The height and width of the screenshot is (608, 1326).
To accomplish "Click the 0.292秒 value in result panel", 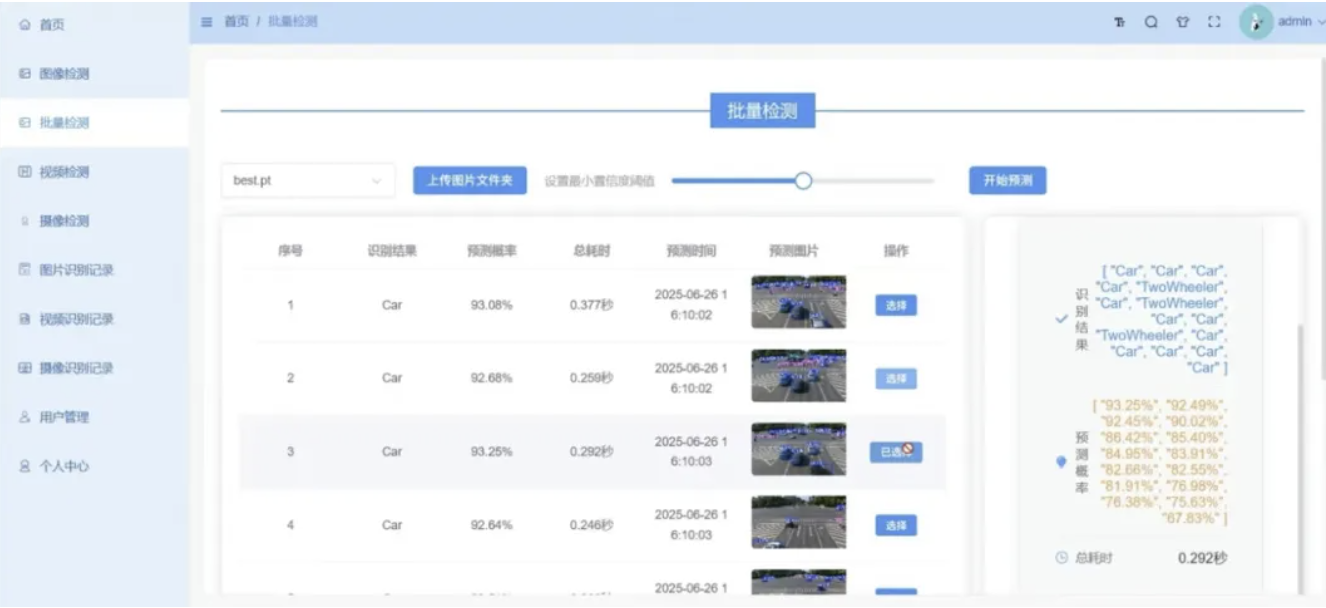I will click(1202, 558).
